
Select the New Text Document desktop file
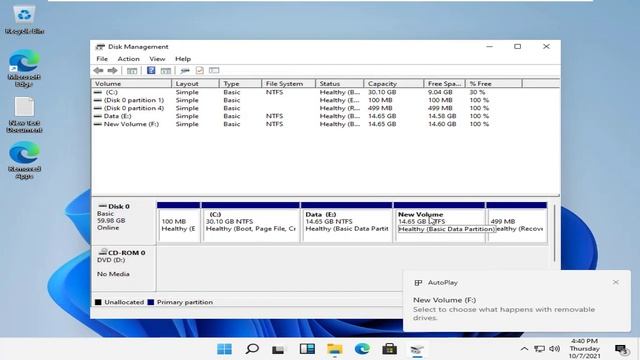click(x=24, y=115)
